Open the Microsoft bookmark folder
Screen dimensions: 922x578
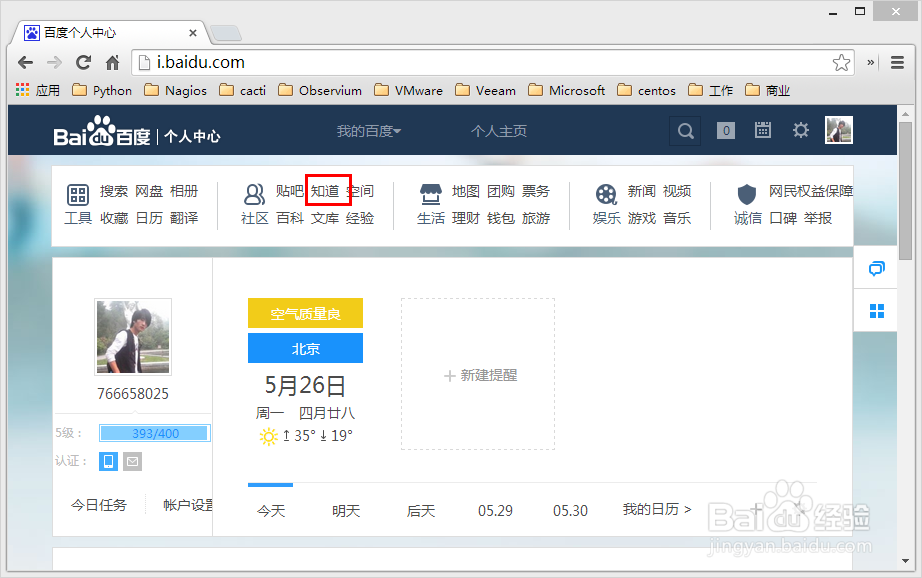click(x=566, y=90)
